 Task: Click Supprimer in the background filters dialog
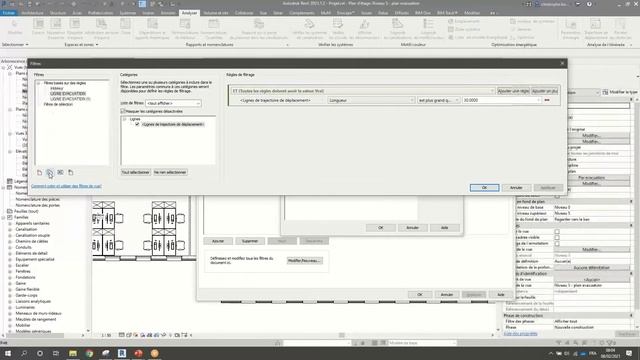tap(250, 241)
